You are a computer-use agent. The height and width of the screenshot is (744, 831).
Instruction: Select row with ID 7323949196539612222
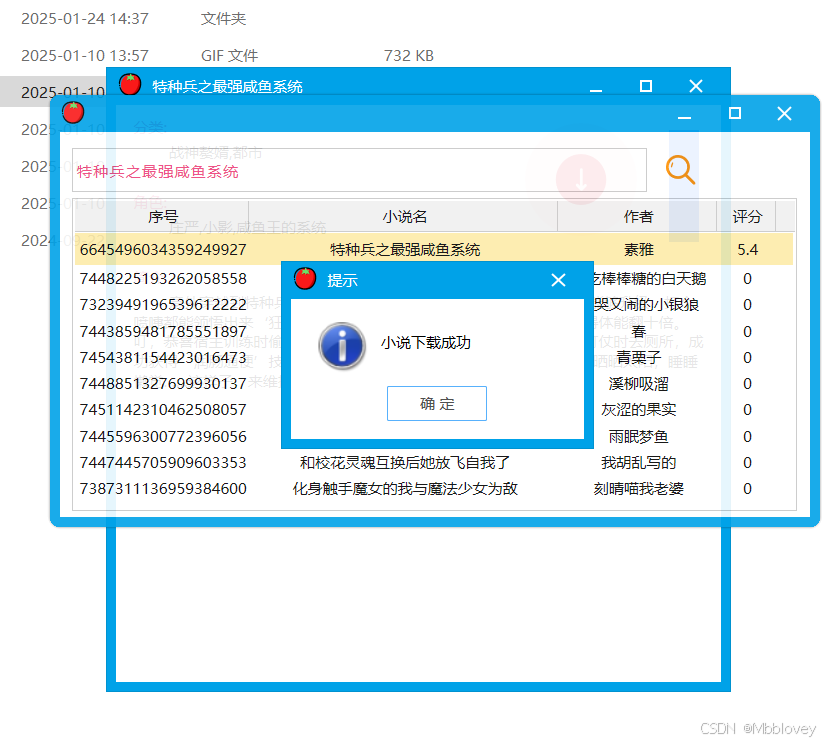(163, 305)
